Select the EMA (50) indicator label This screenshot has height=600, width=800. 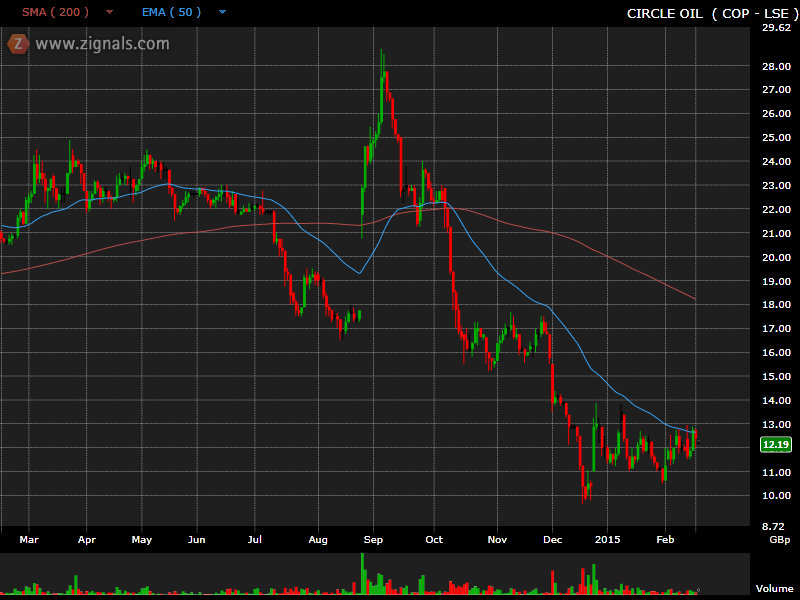click(170, 13)
